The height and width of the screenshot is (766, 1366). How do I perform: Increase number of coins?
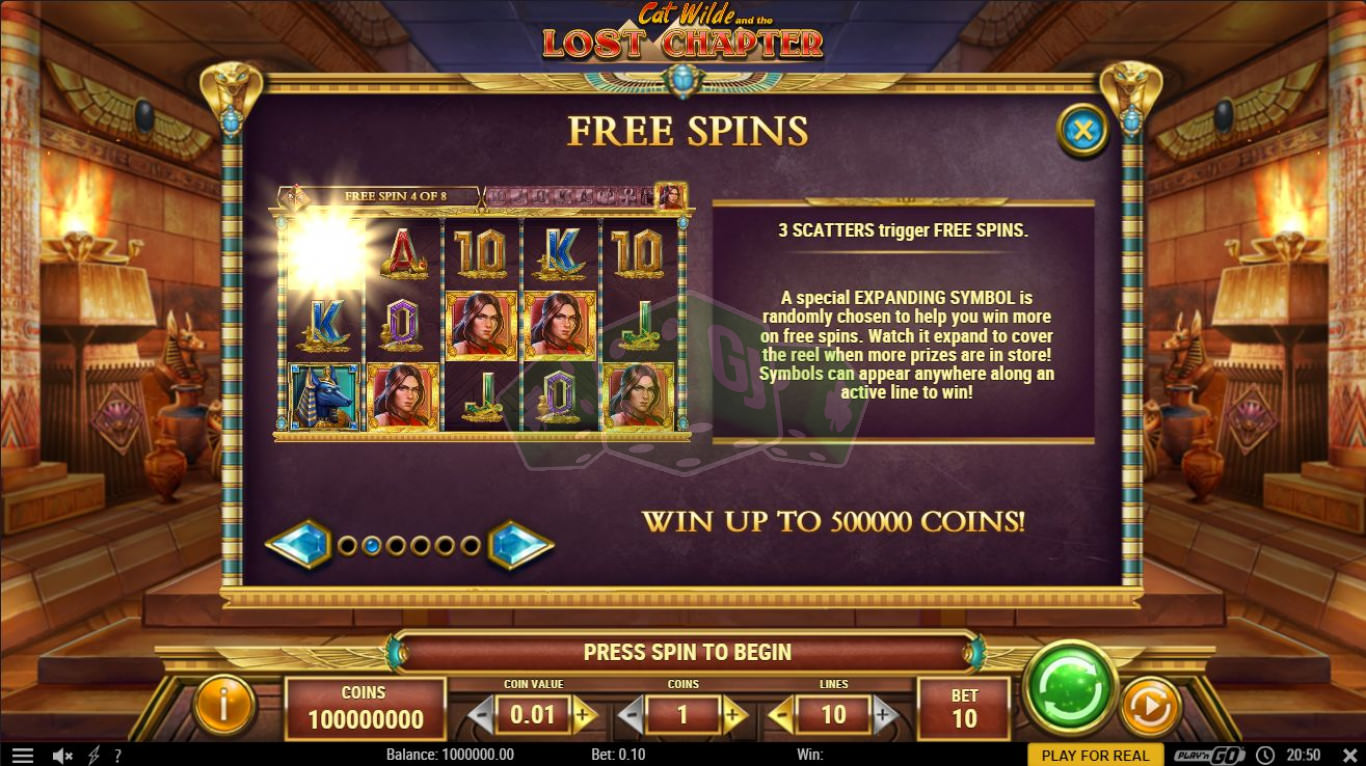point(734,715)
